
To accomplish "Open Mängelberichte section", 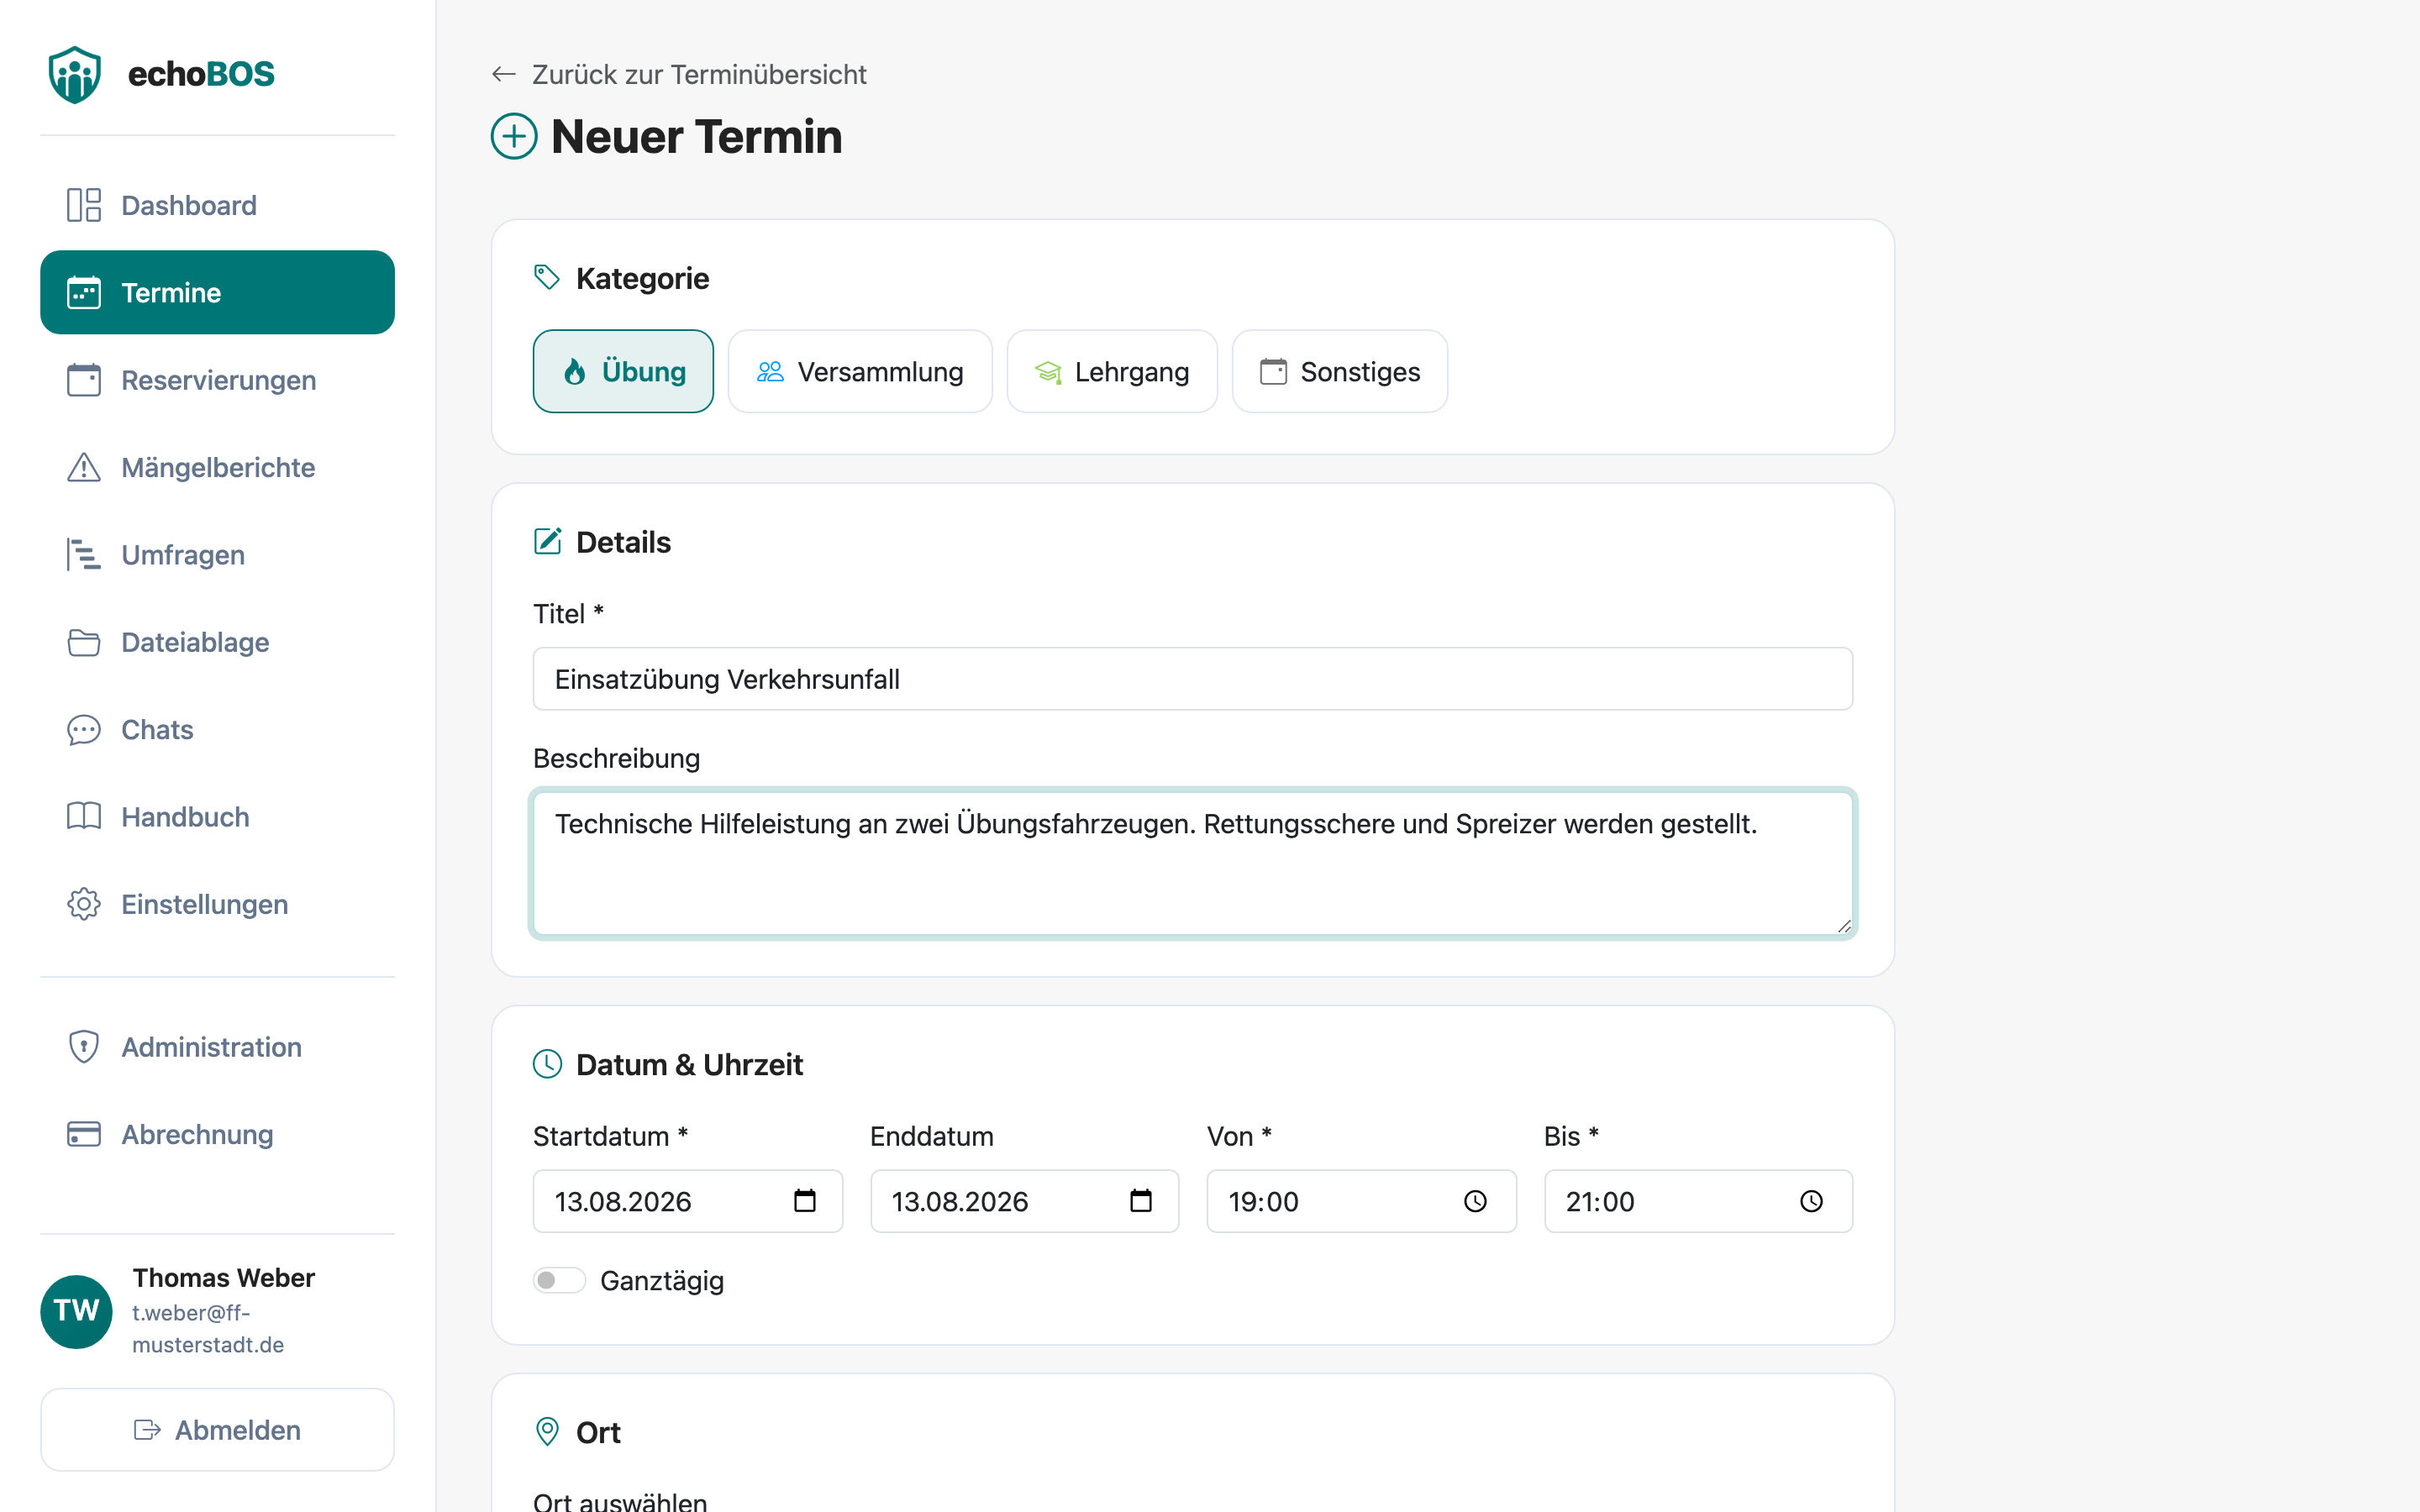I will click(x=217, y=467).
